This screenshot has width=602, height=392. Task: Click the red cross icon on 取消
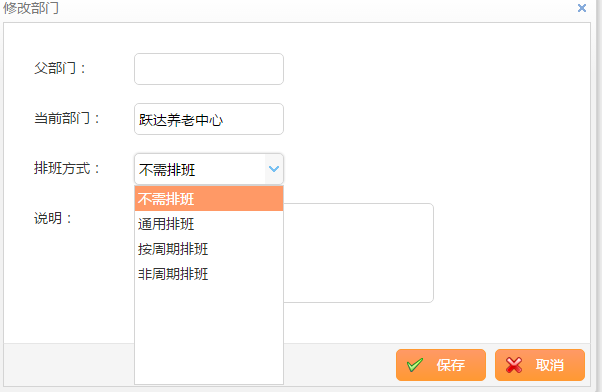[x=514, y=365]
